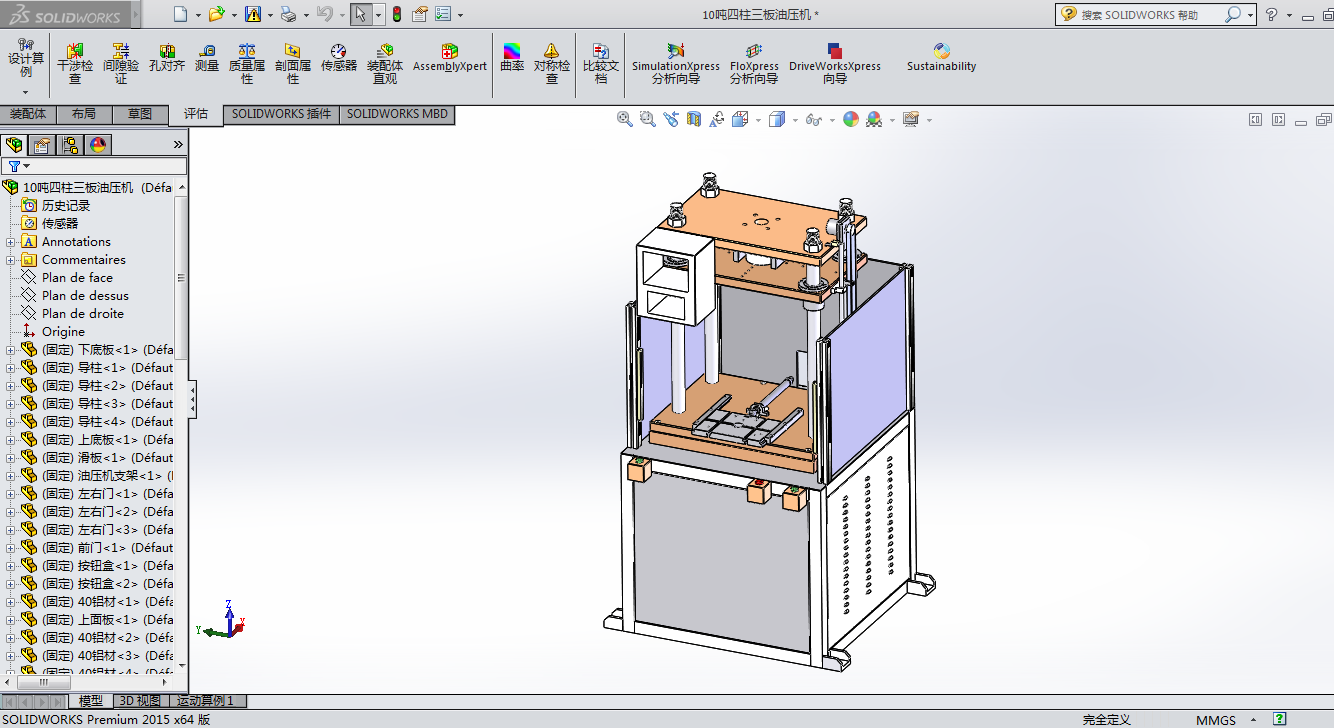Select the 测量 measure tool
This screenshot has width=1334, height=728.
click(207, 58)
